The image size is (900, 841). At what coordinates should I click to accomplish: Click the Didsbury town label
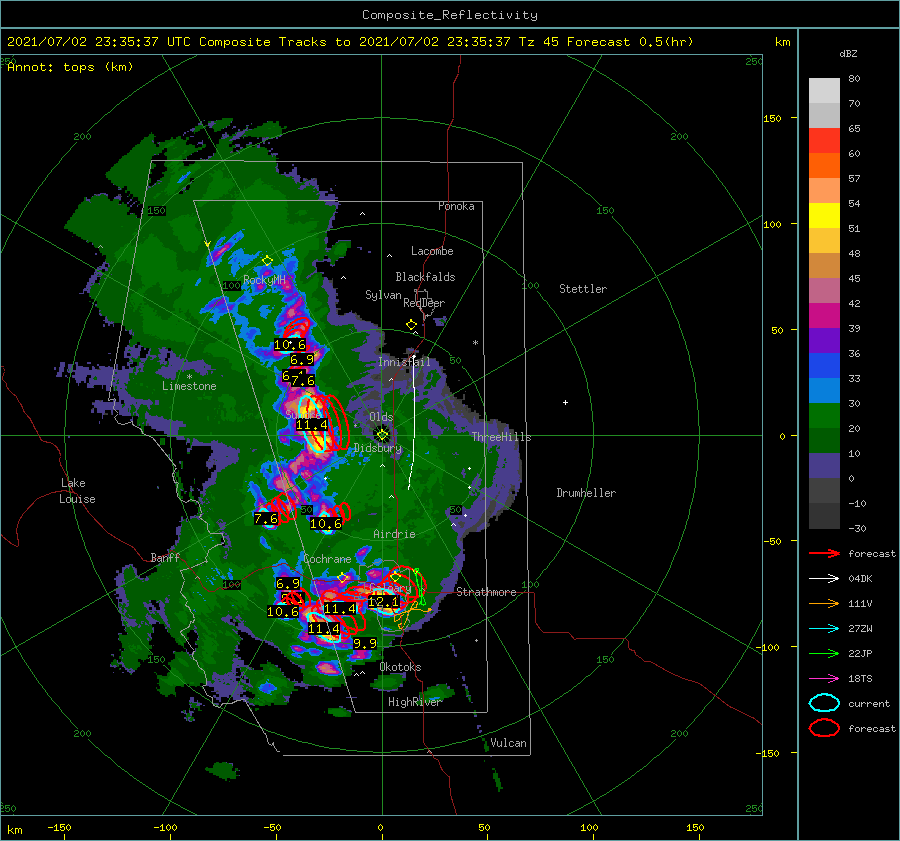click(x=378, y=448)
